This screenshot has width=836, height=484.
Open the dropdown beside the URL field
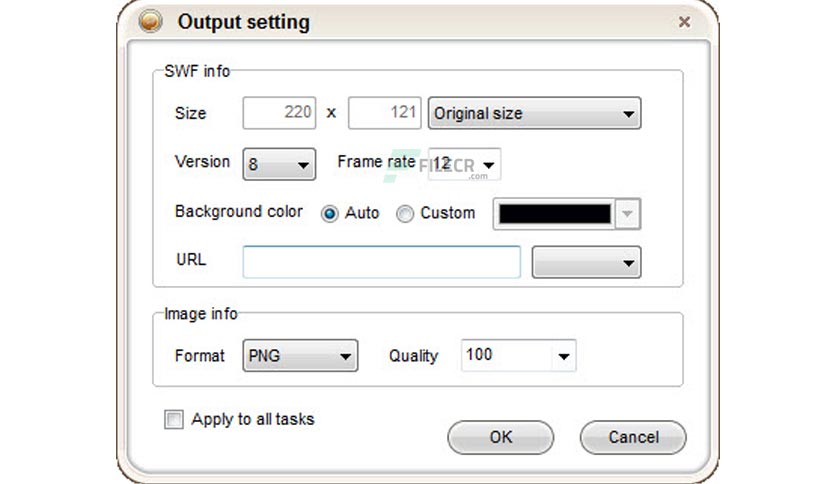pyautogui.click(x=586, y=262)
